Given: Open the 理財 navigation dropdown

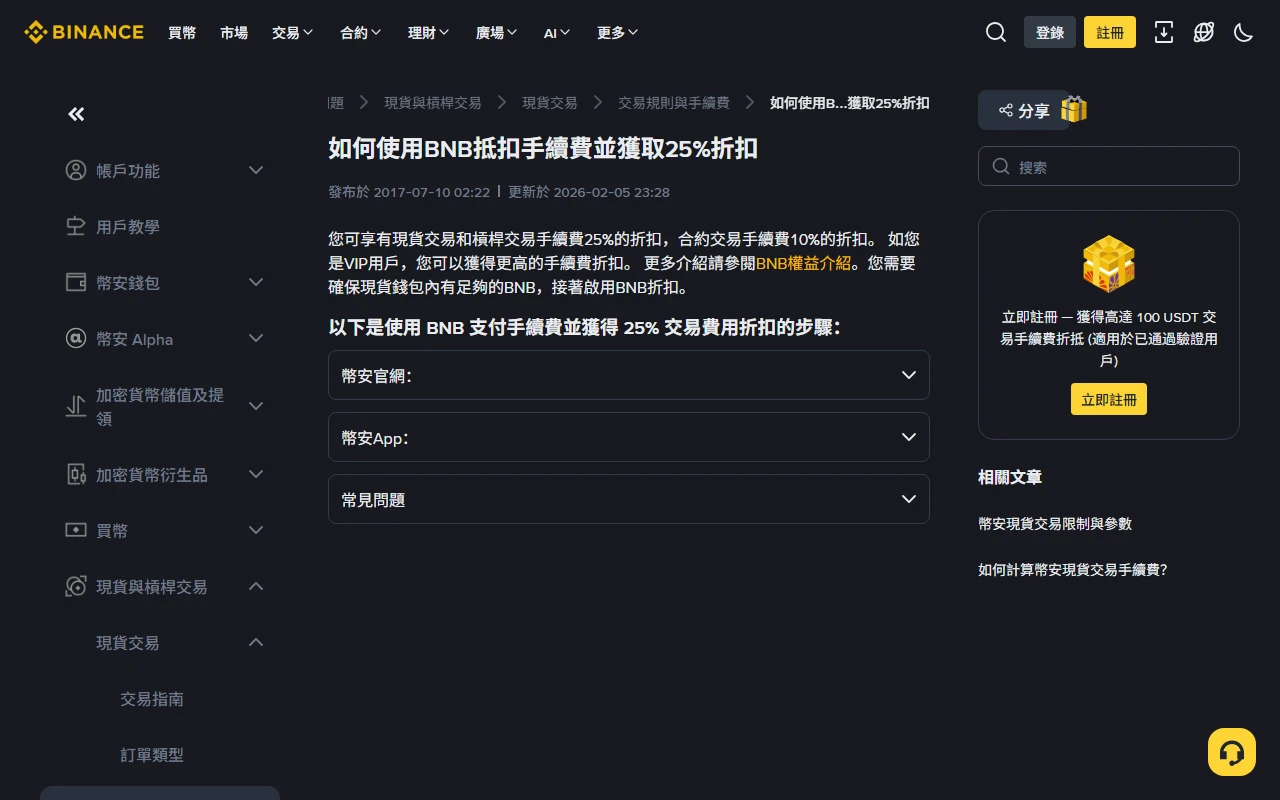Looking at the screenshot, I should point(429,32).
